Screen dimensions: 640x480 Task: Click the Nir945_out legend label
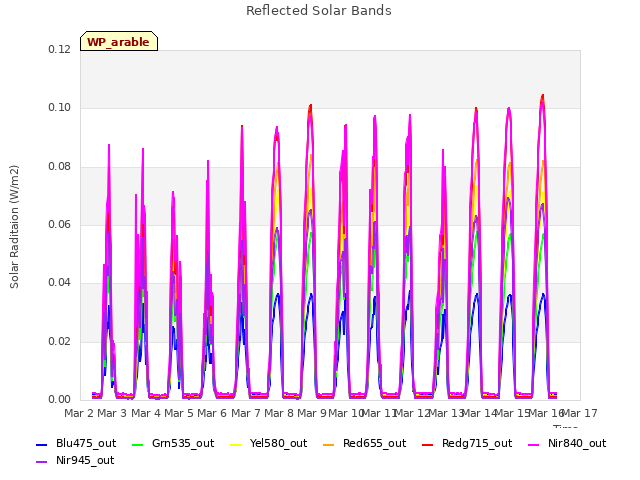click(85, 460)
